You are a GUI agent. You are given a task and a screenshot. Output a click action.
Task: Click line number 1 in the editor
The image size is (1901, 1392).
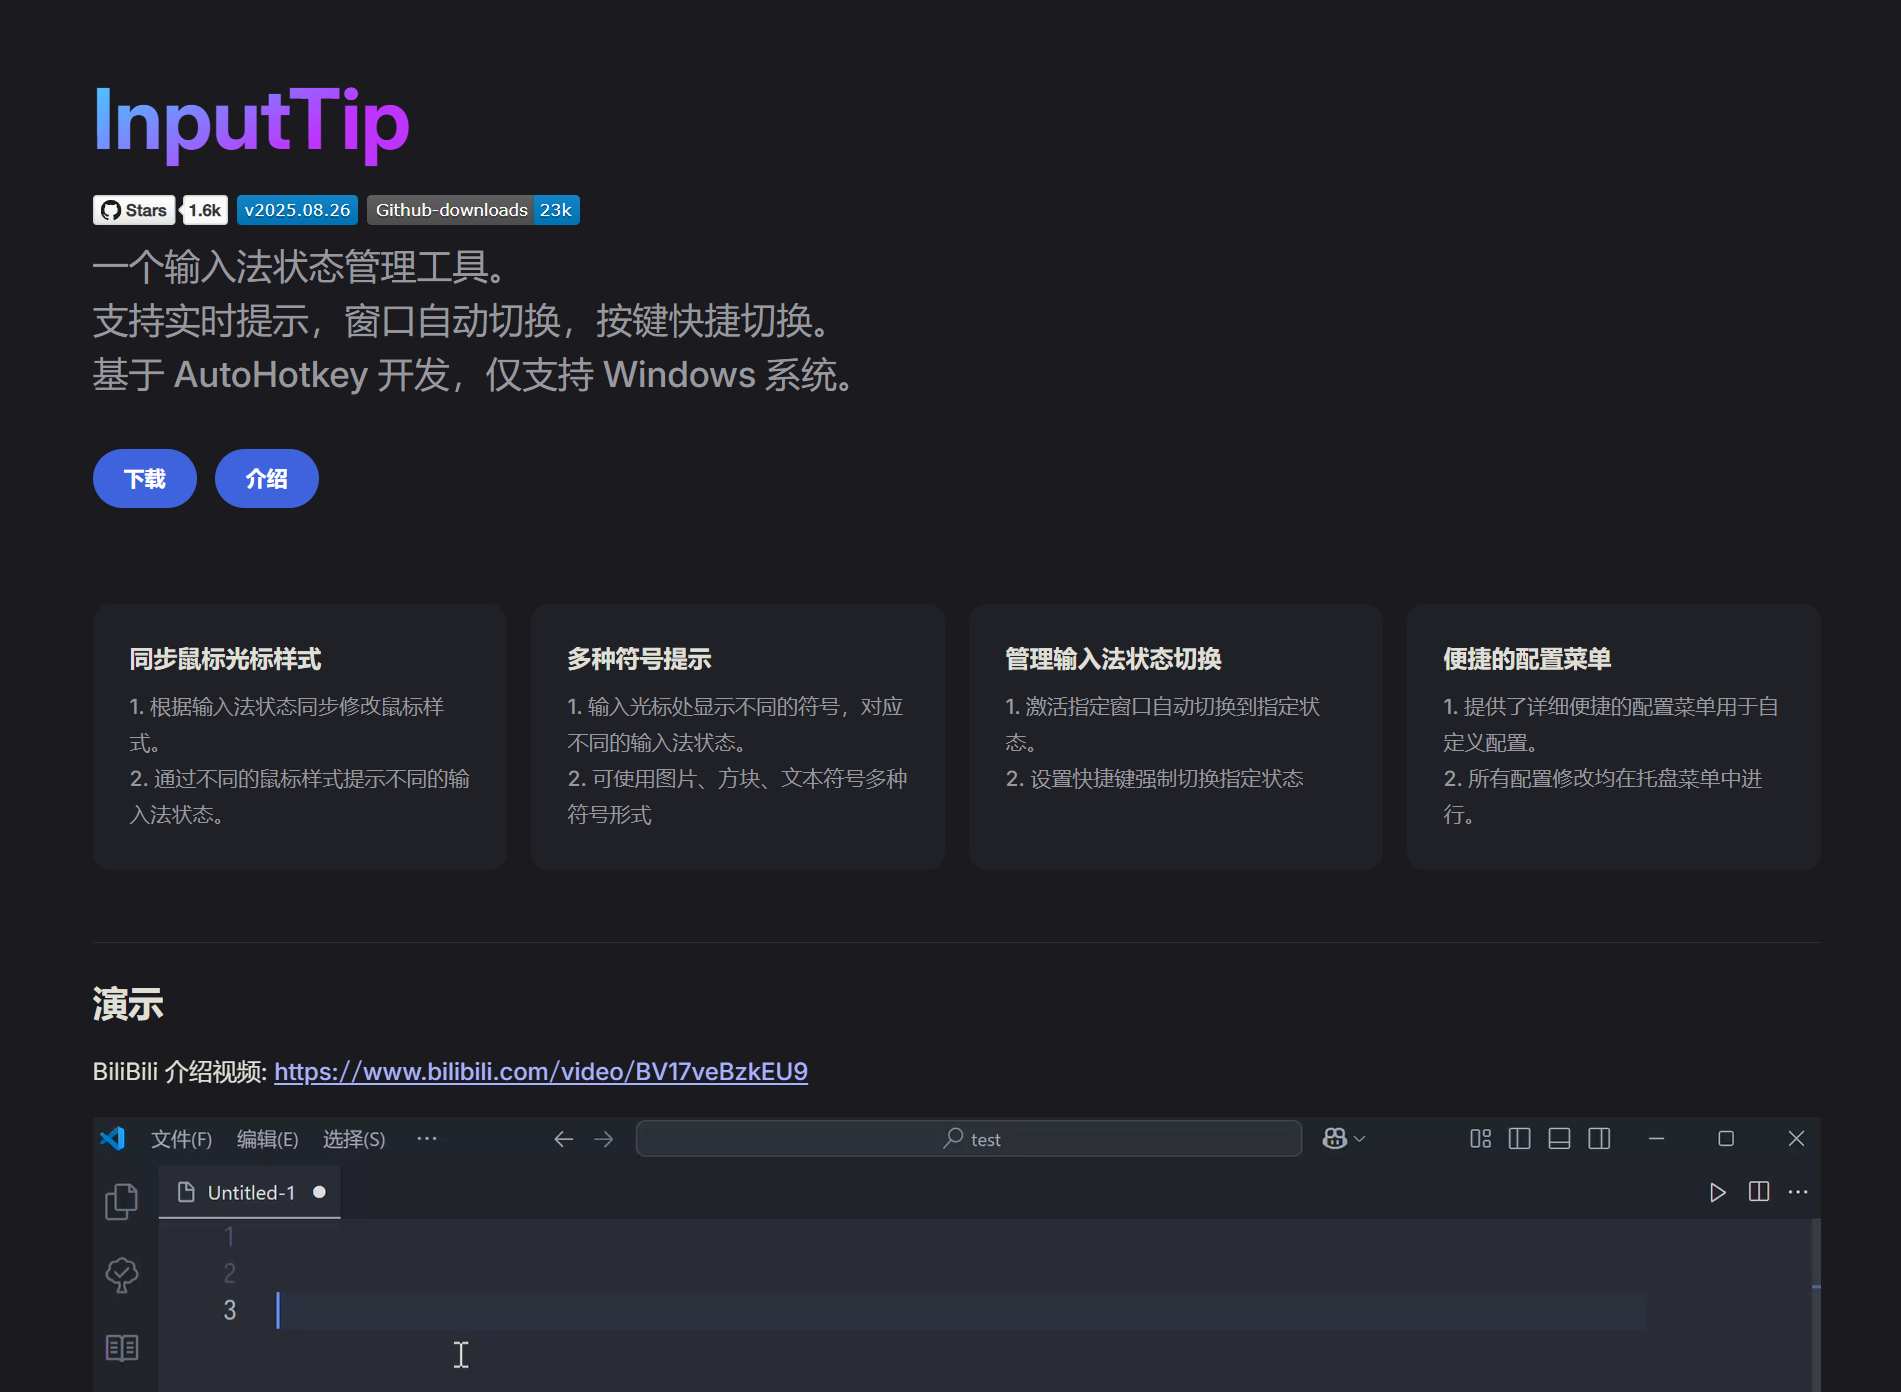[229, 1237]
